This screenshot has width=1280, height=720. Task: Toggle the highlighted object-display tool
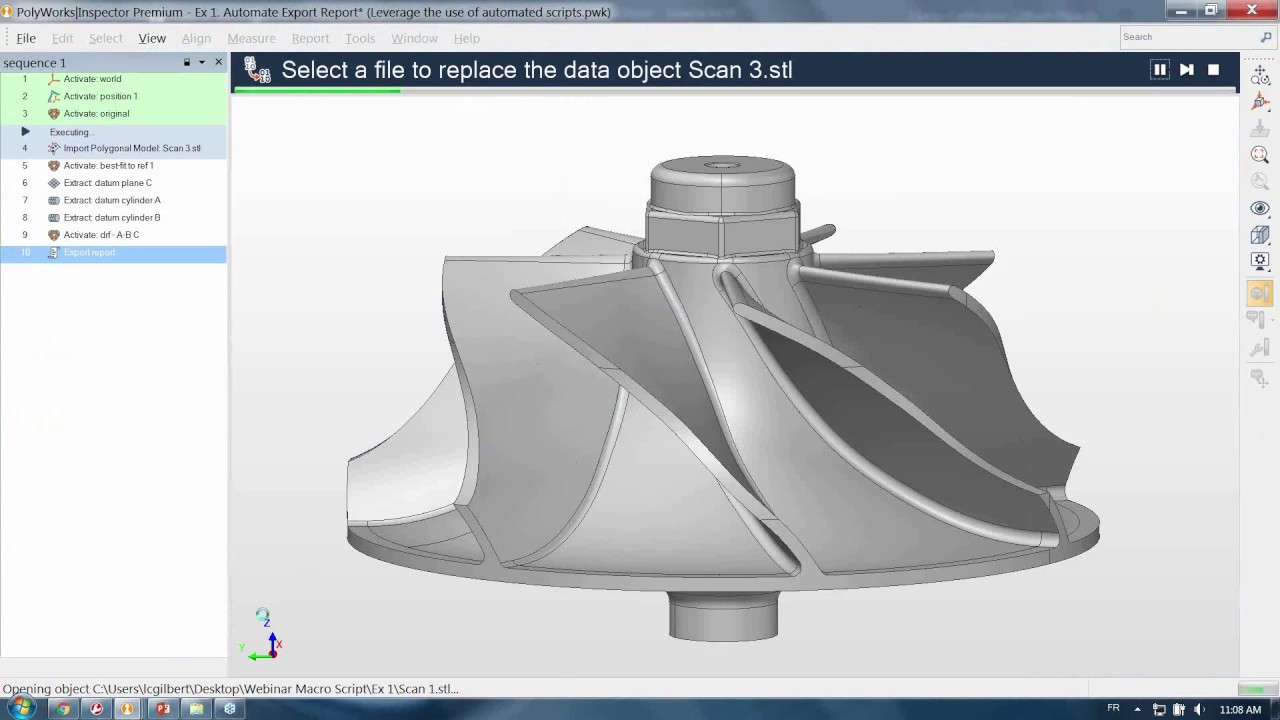coord(1260,293)
